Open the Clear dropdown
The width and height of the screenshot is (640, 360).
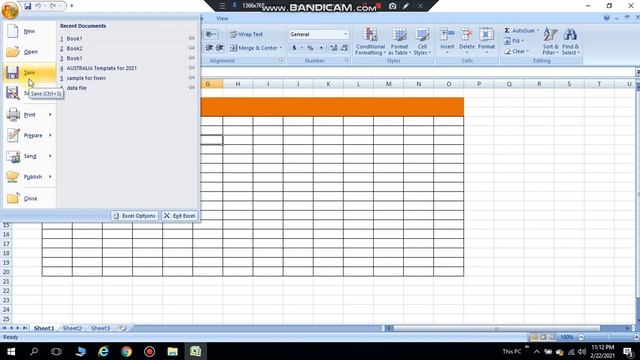click(517, 51)
